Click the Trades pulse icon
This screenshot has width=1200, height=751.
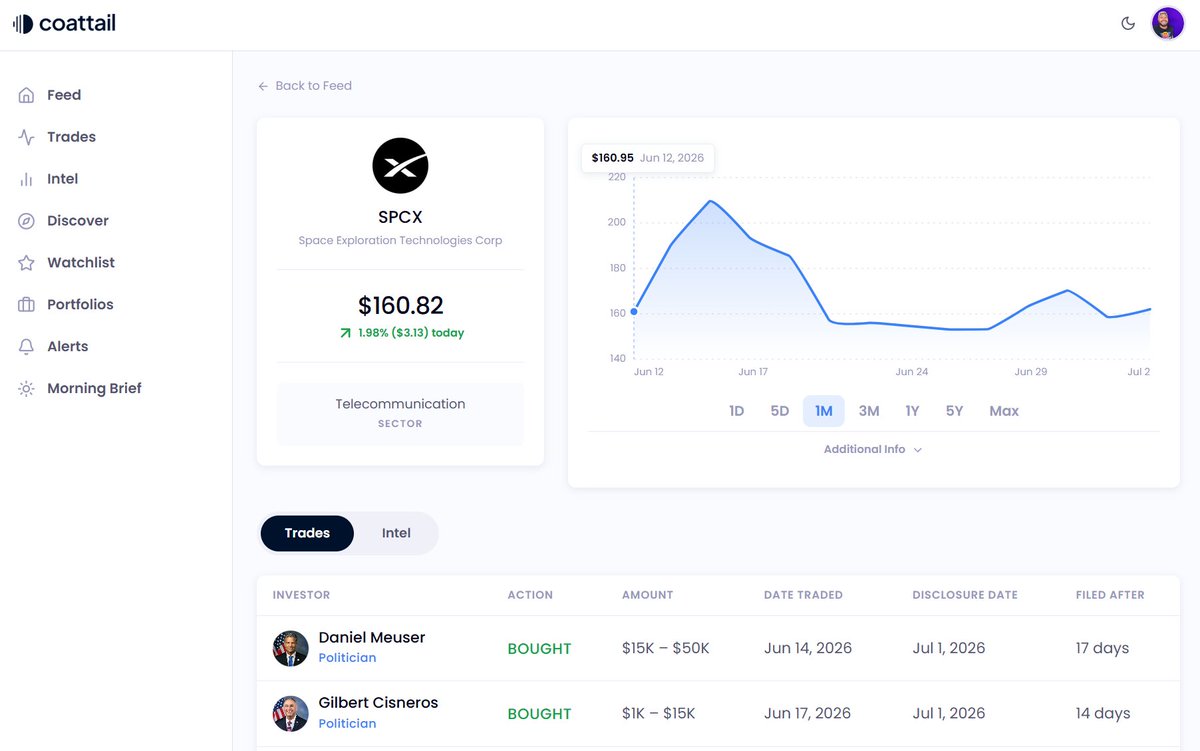26,137
